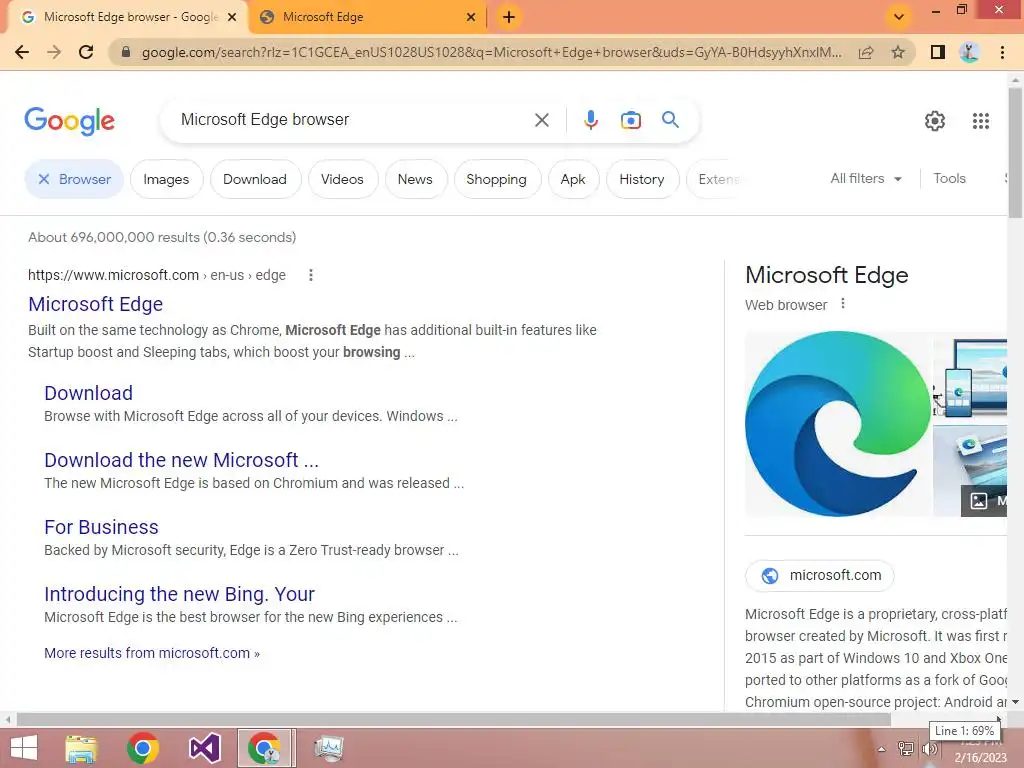This screenshot has height=768, width=1024.
Task: Start a voice search with the microphone
Action: click(x=590, y=120)
